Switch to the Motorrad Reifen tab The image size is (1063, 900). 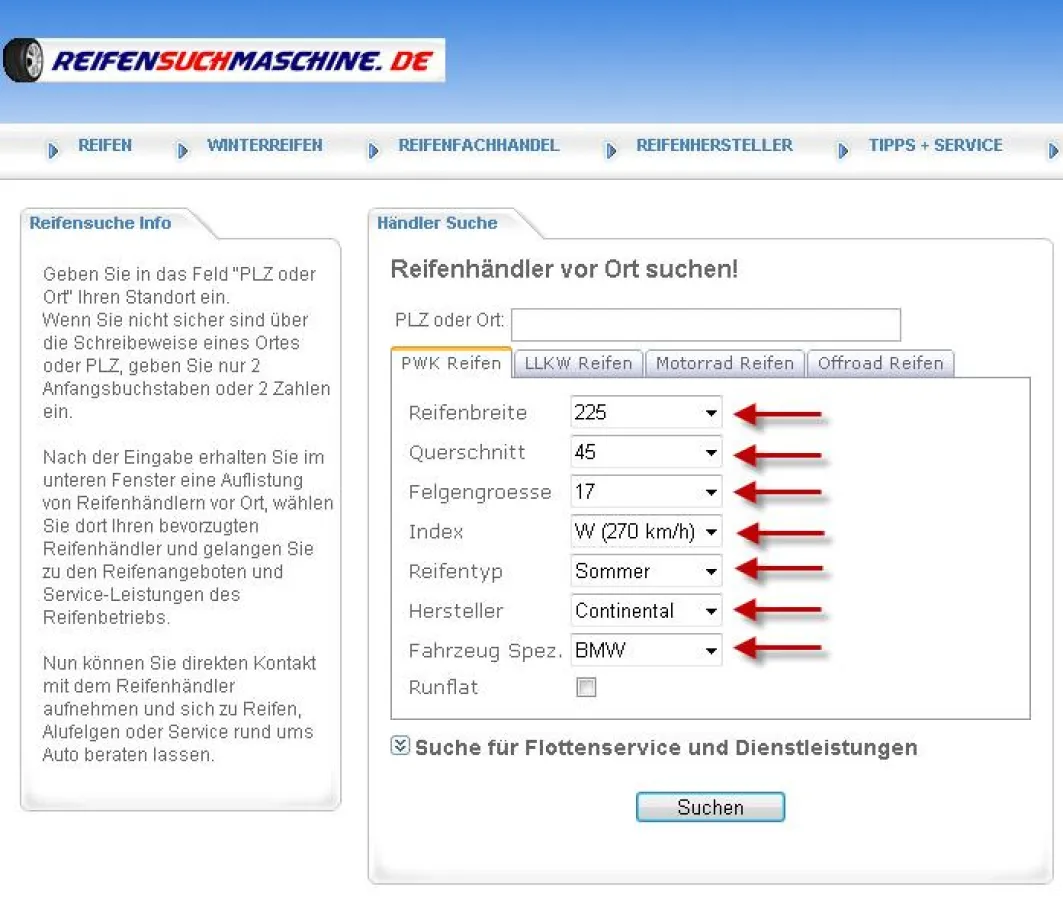pyautogui.click(x=724, y=363)
